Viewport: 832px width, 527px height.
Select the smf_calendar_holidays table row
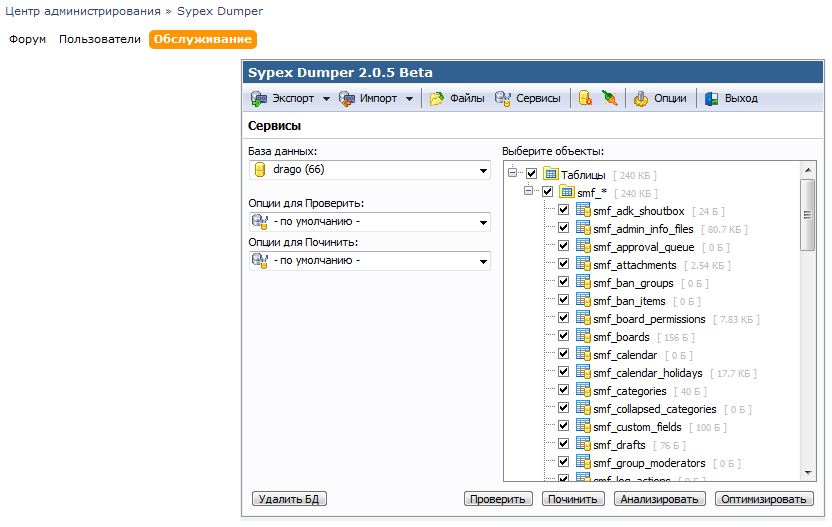647,373
